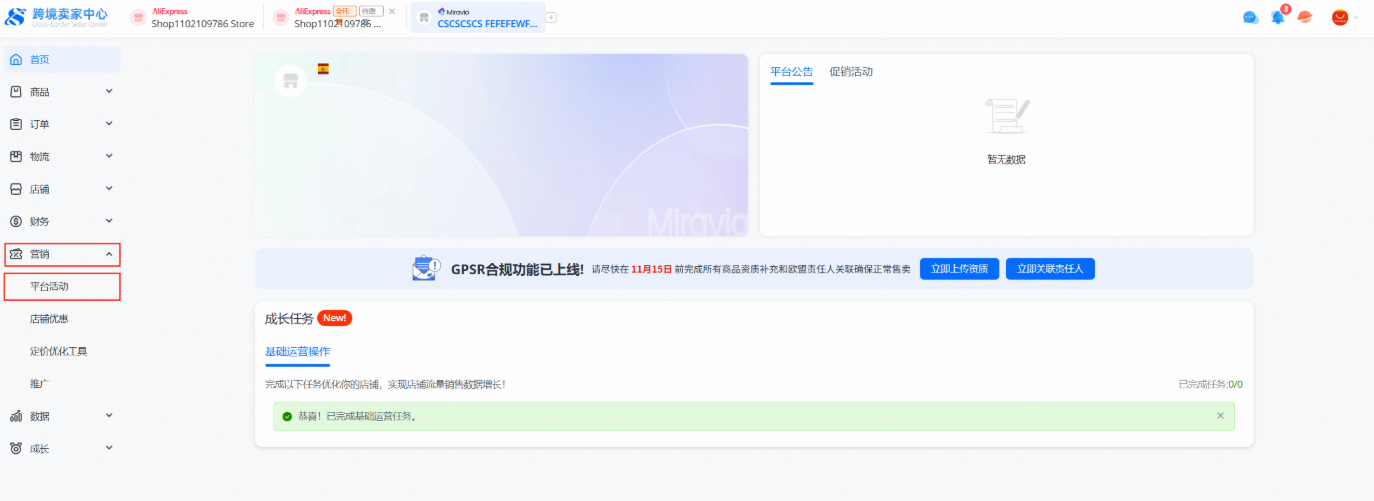Select the 平台公告 tab
1374x501 pixels.
coord(792,72)
